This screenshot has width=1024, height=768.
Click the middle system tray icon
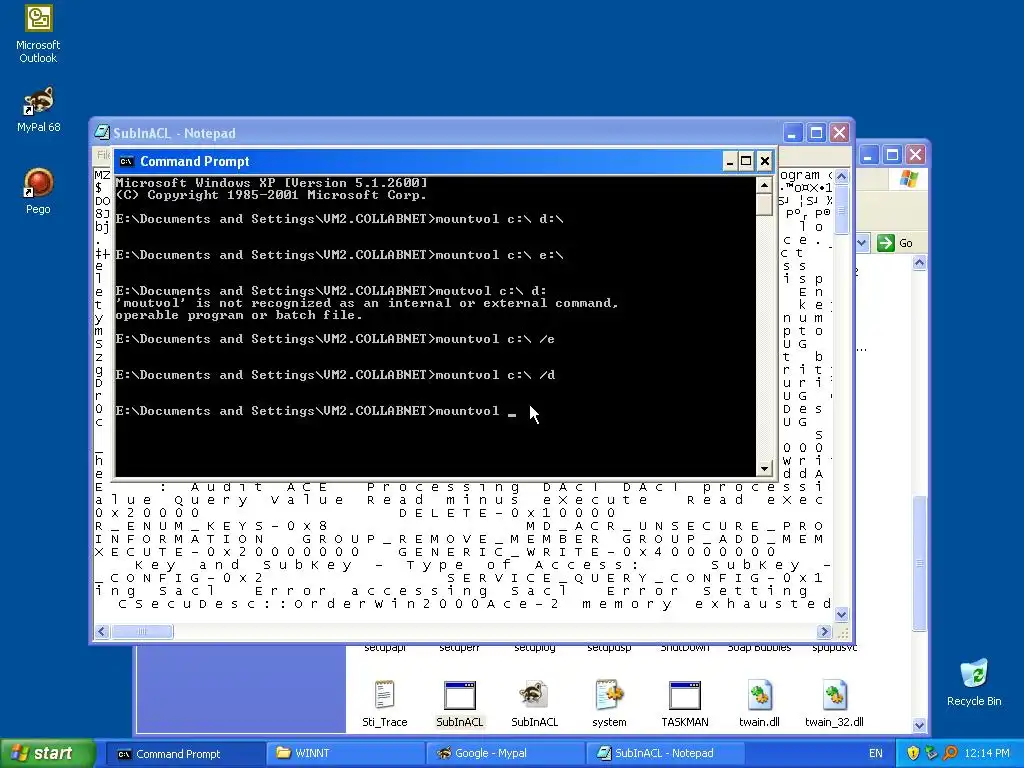[931, 753]
